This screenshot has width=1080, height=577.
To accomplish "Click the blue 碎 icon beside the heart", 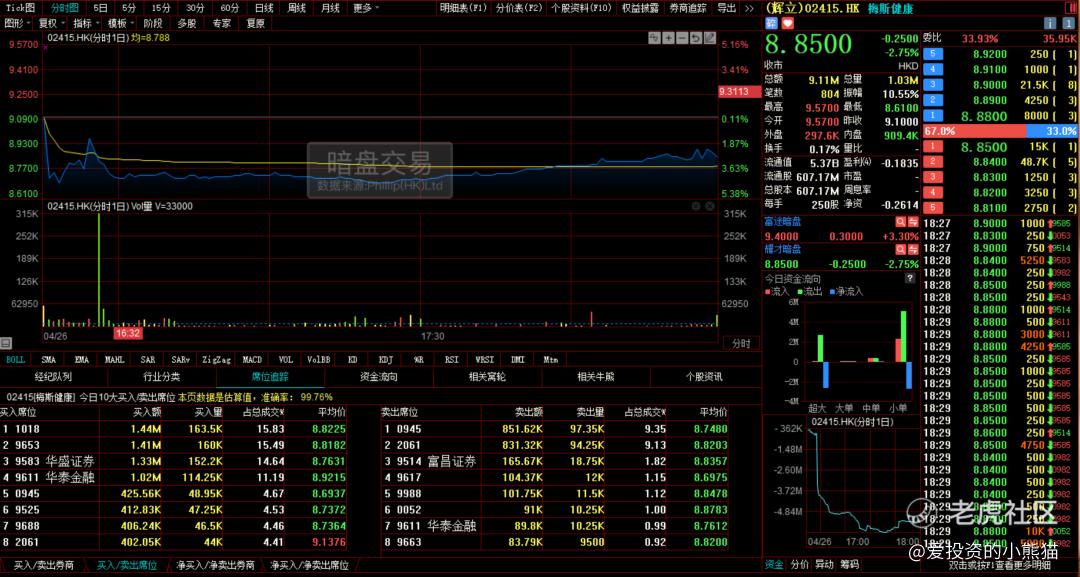I will click(x=771, y=23).
